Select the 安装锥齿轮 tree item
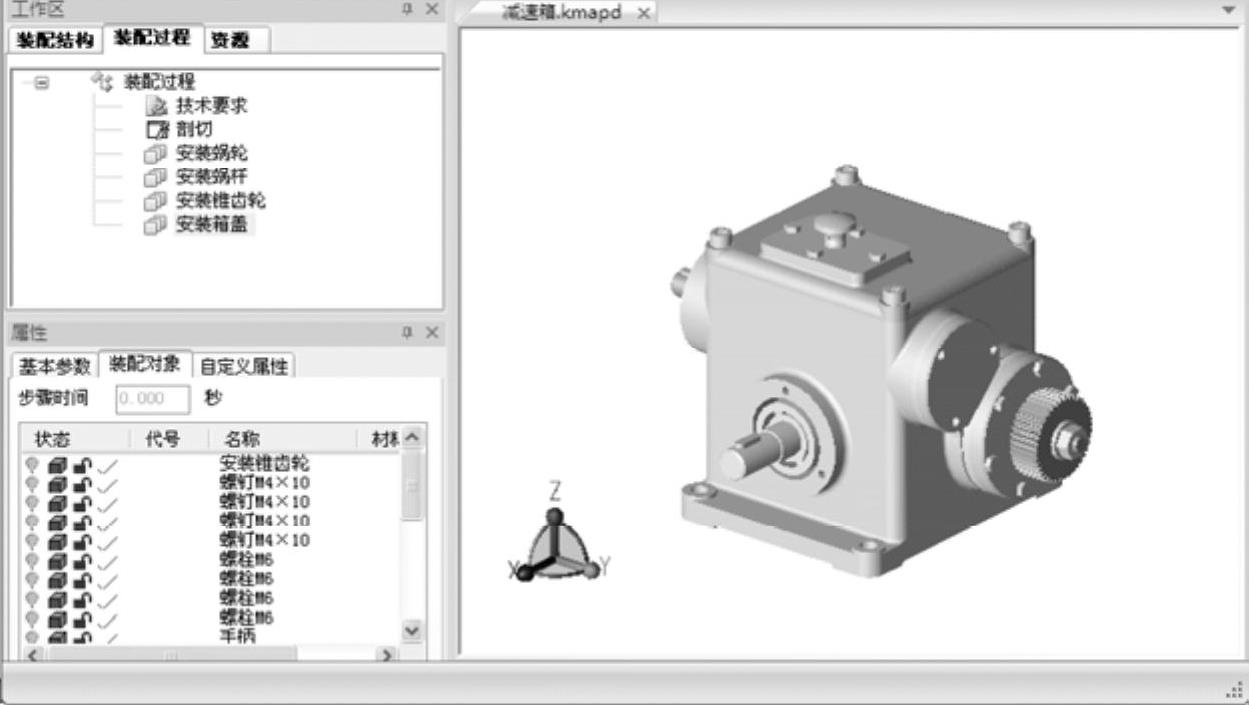Viewport: 1249px width, 705px height. coord(220,201)
